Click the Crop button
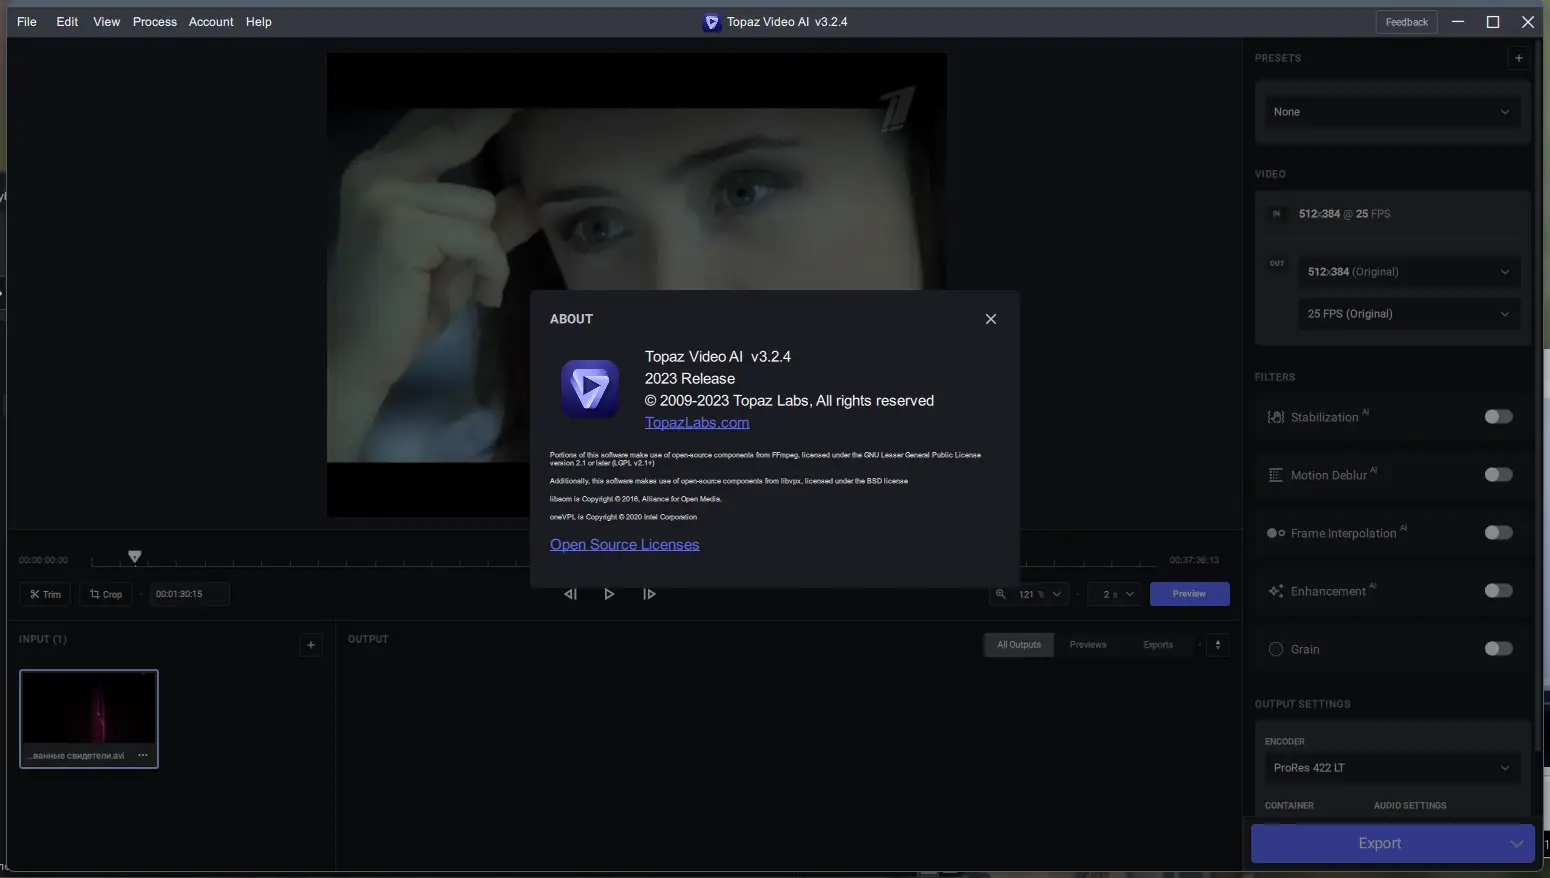 coord(106,594)
